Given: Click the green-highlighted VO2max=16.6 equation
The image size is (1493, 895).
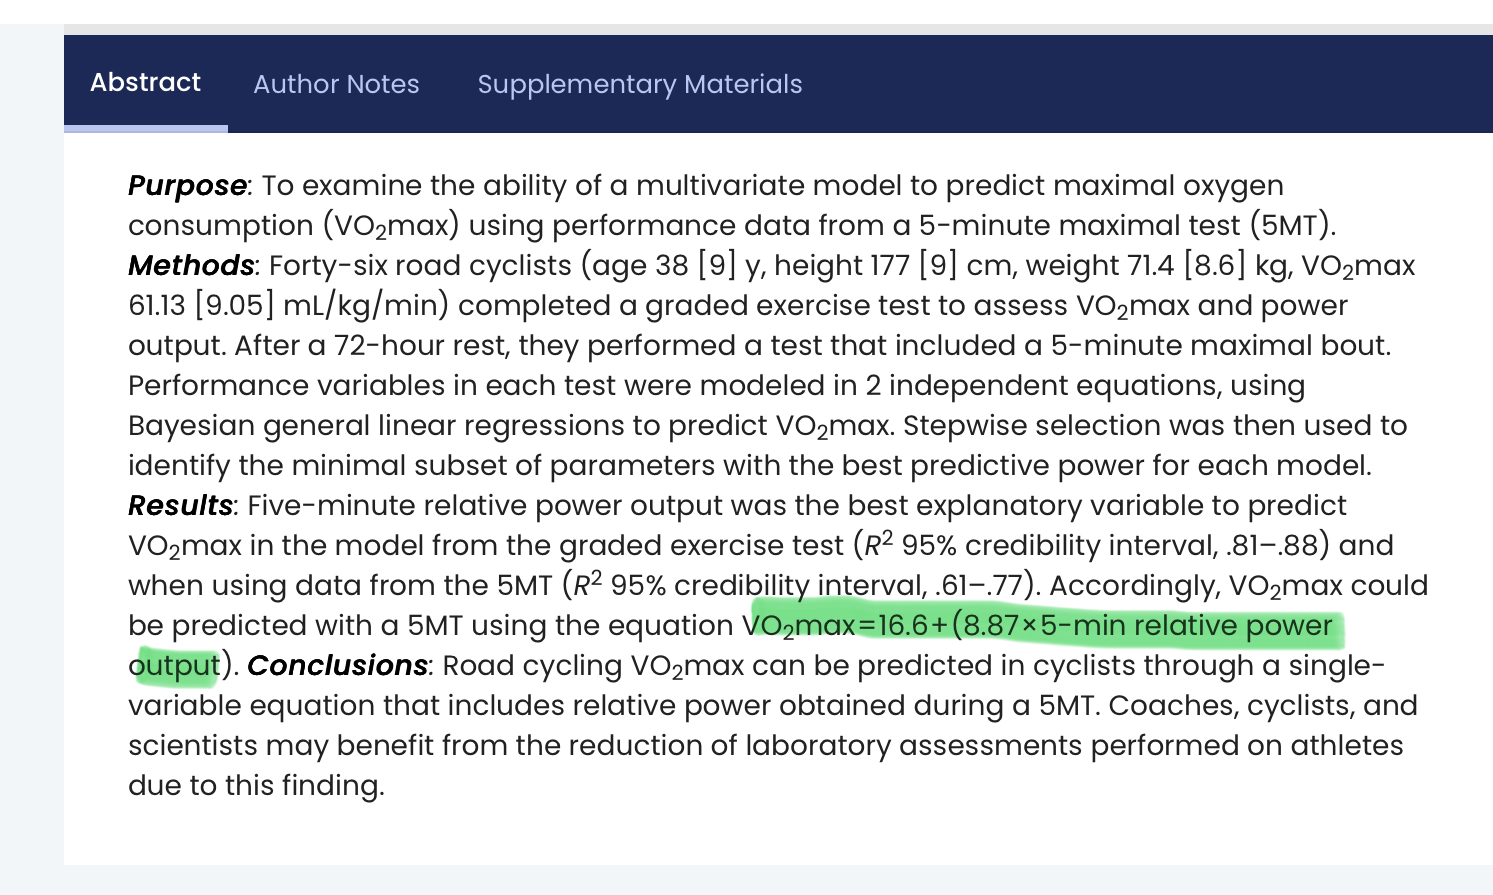Looking at the screenshot, I should click(1040, 626).
